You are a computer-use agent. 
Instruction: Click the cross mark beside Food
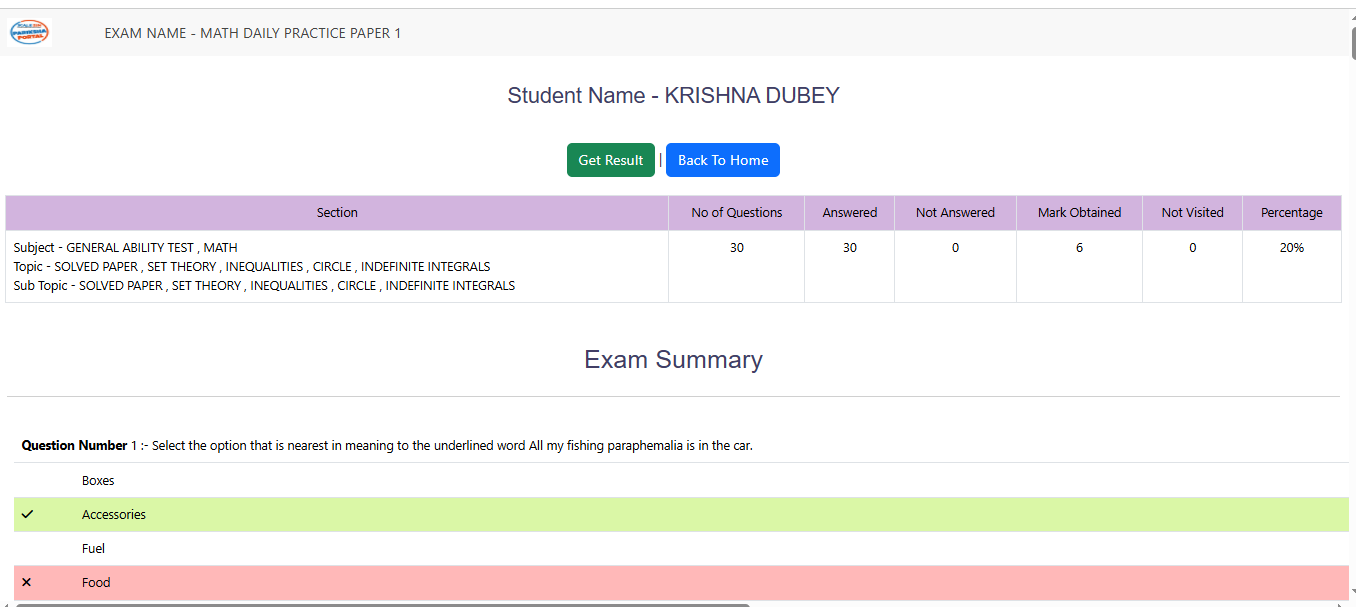point(27,582)
